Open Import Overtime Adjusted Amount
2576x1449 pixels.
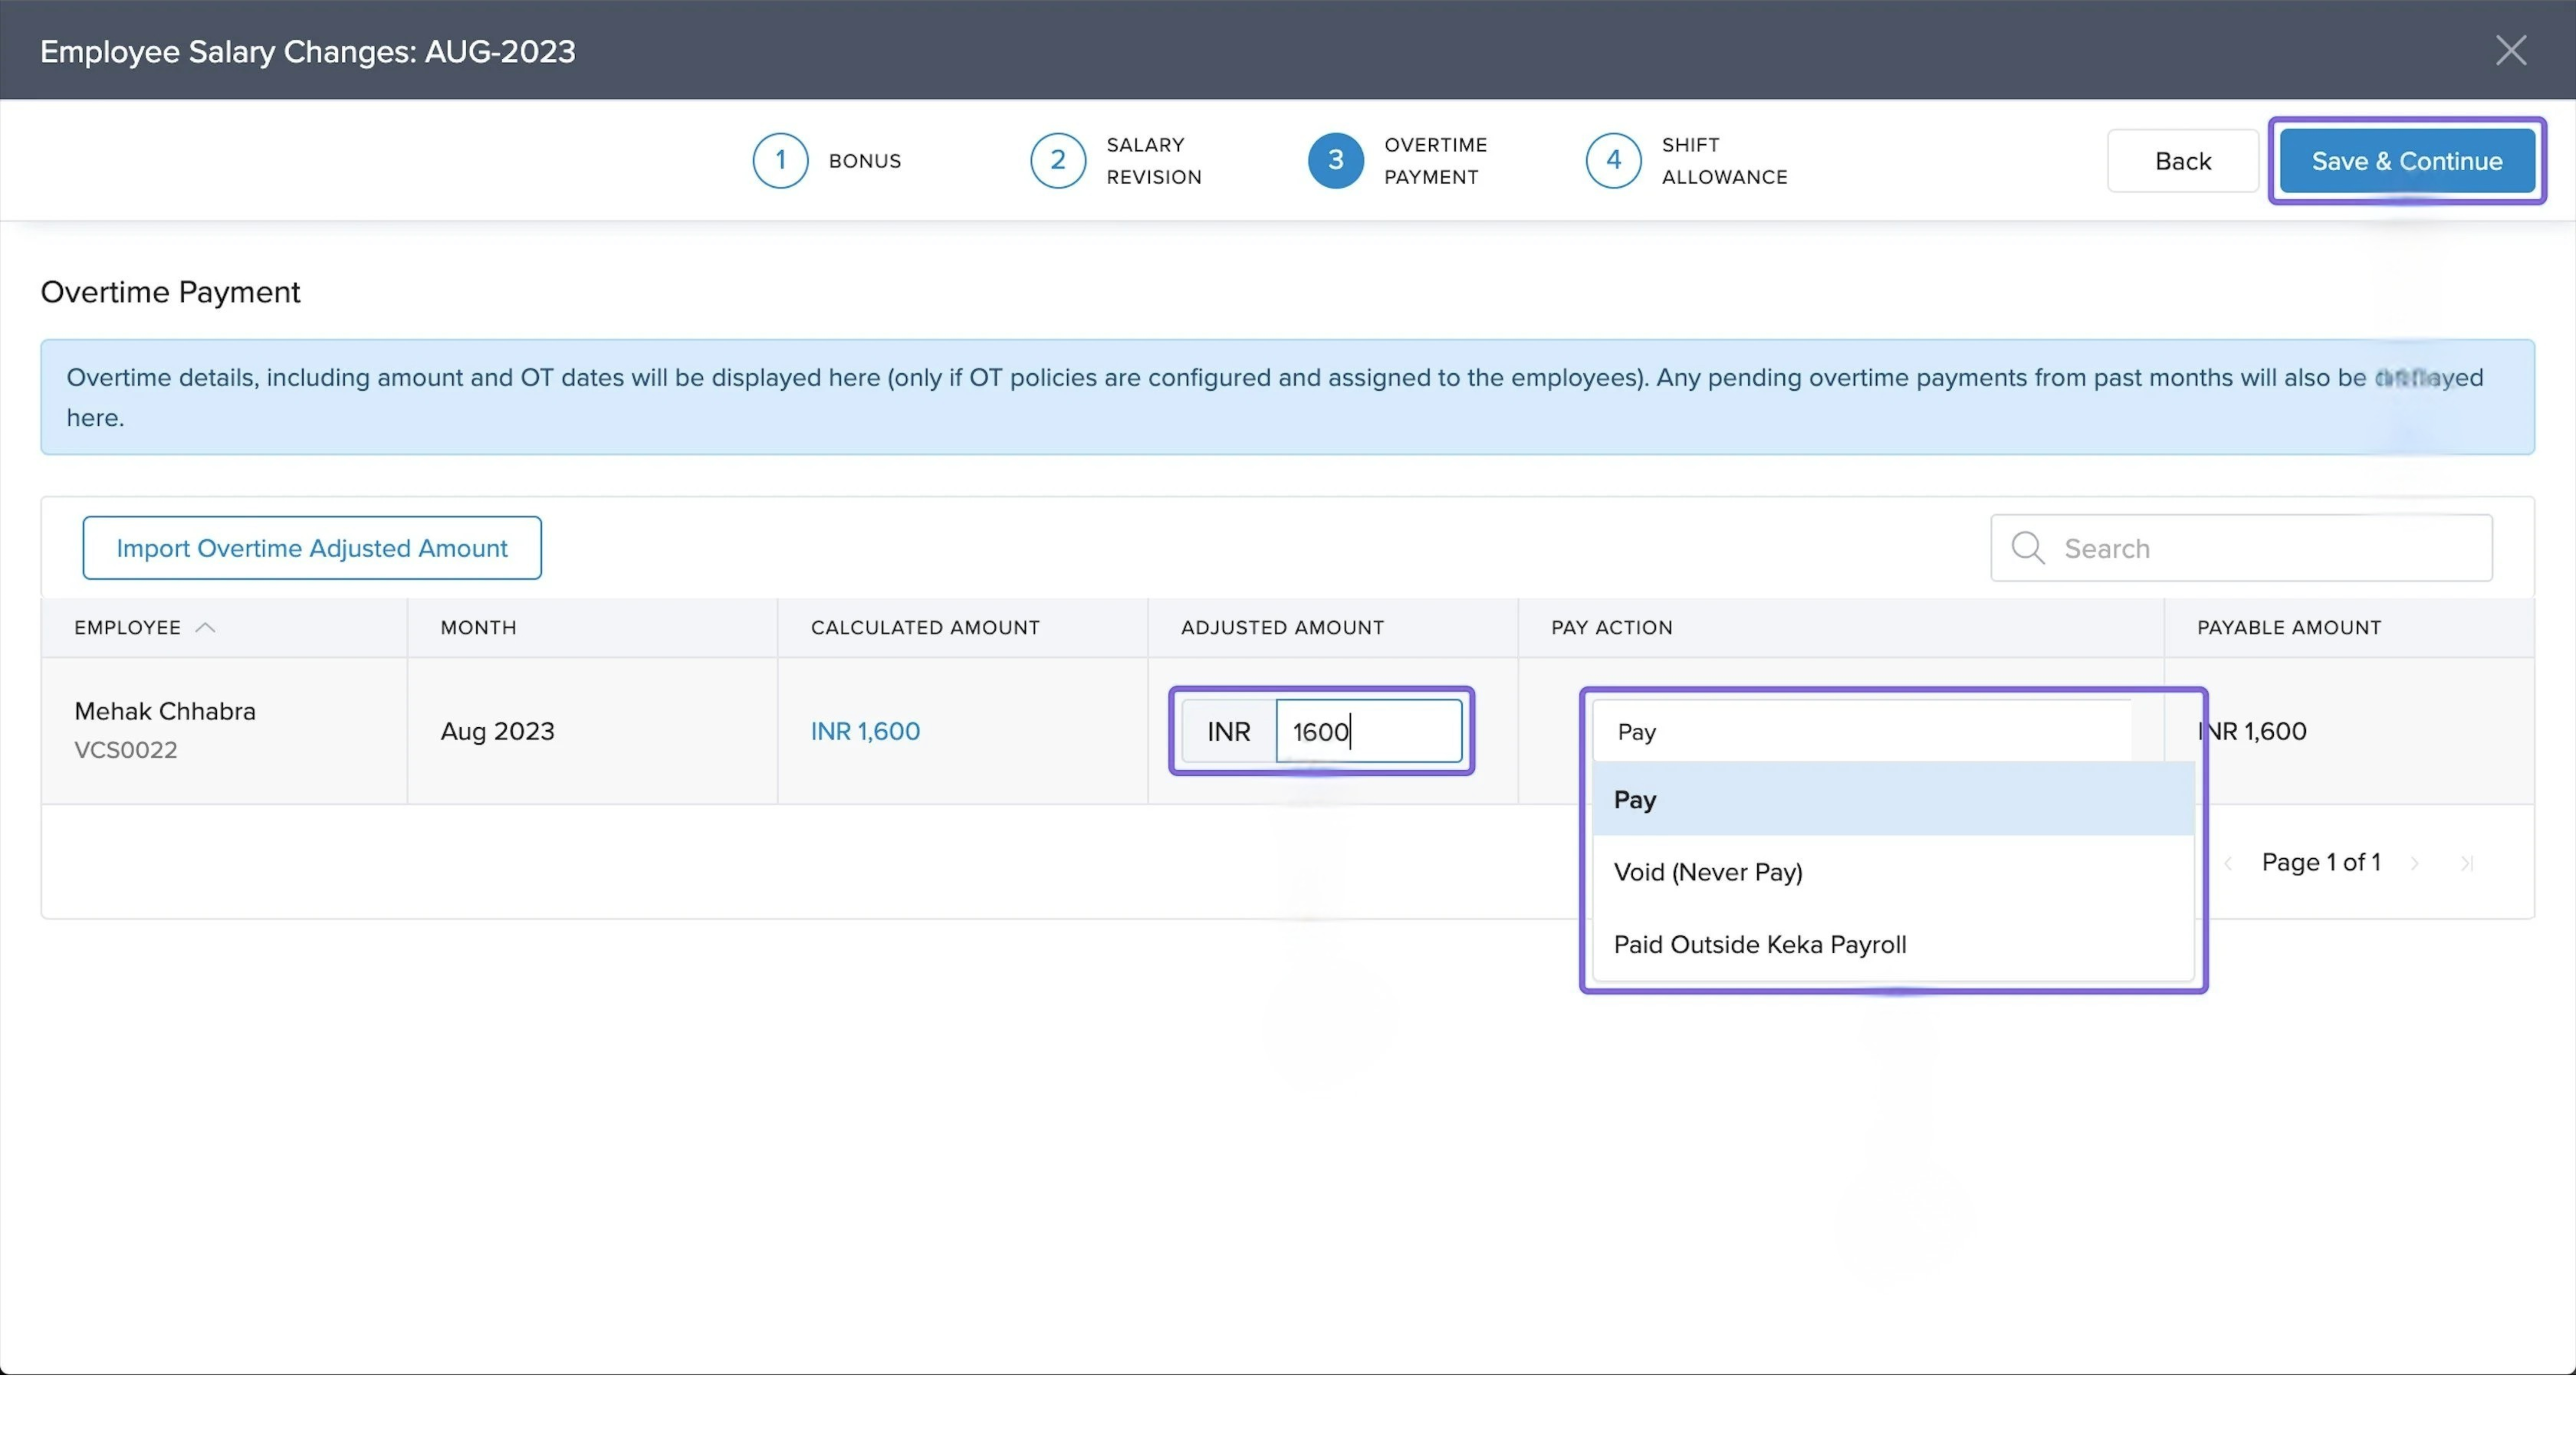coord(312,548)
